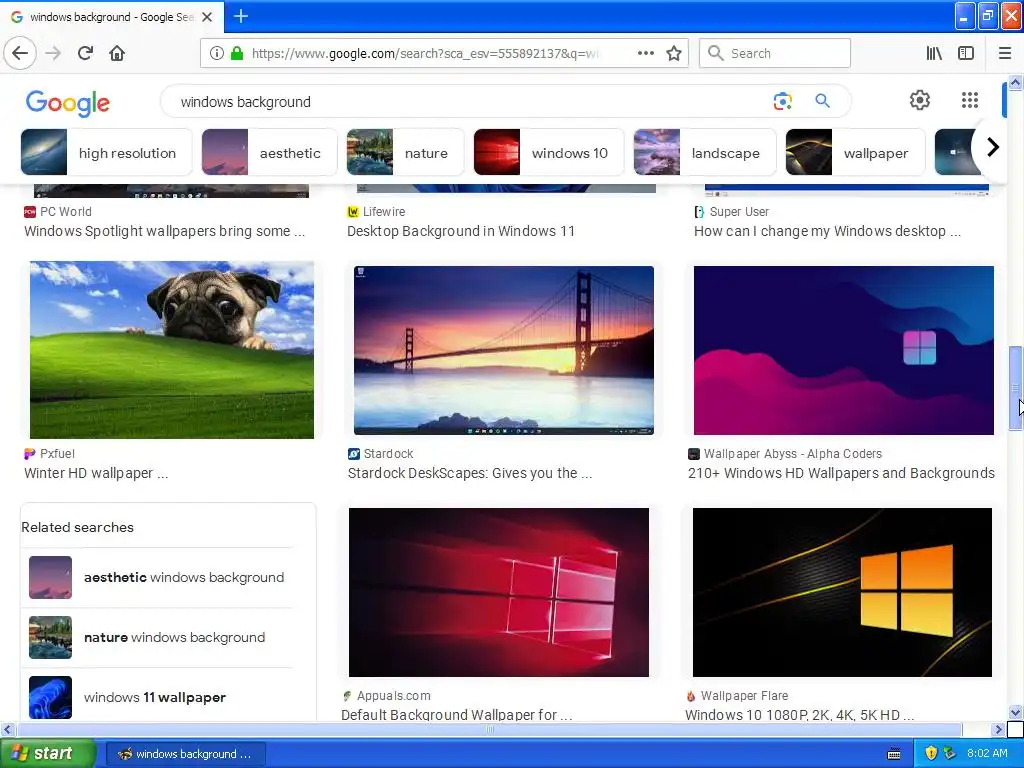Close the windows background tab
The image size is (1024, 768).
[207, 17]
